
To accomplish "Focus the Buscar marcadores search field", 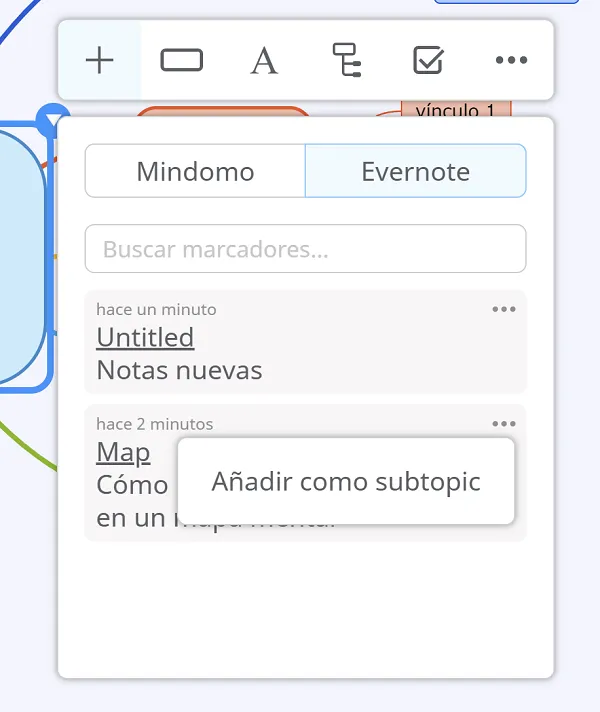I will (x=306, y=248).
